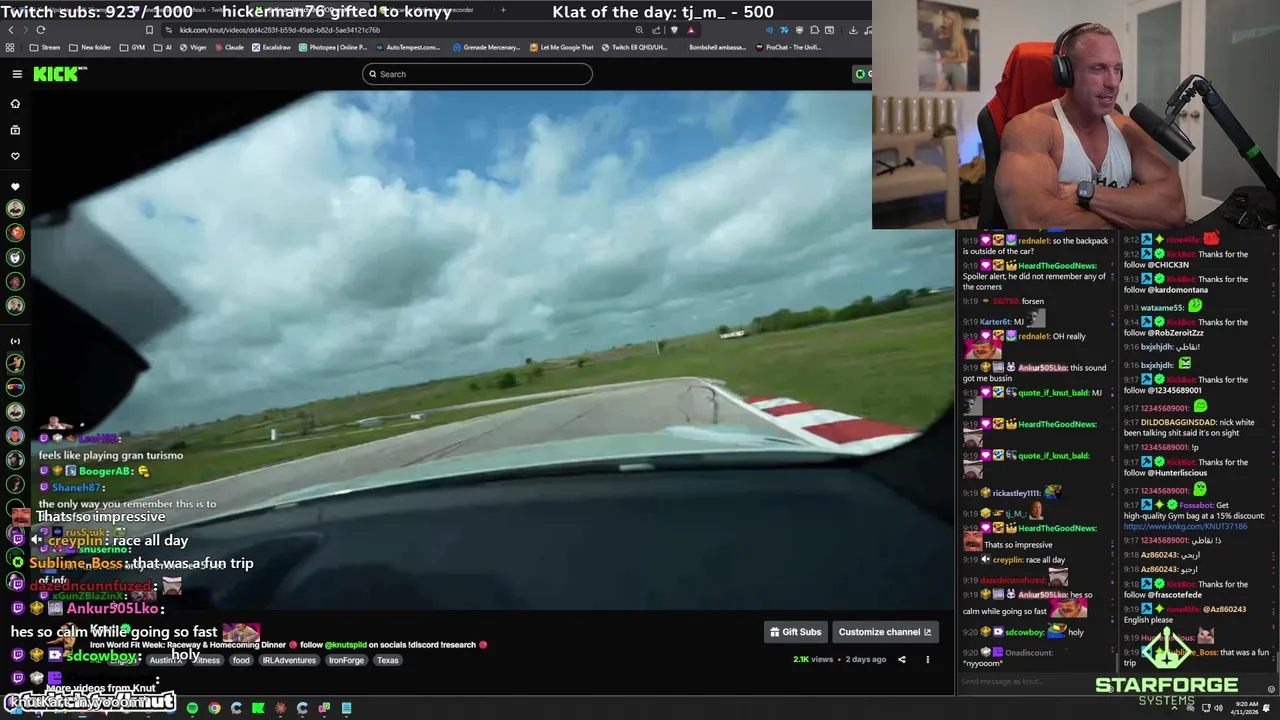The height and width of the screenshot is (720, 1280).
Task: Open the Kick hamburger sidebar menu
Action: pos(17,74)
